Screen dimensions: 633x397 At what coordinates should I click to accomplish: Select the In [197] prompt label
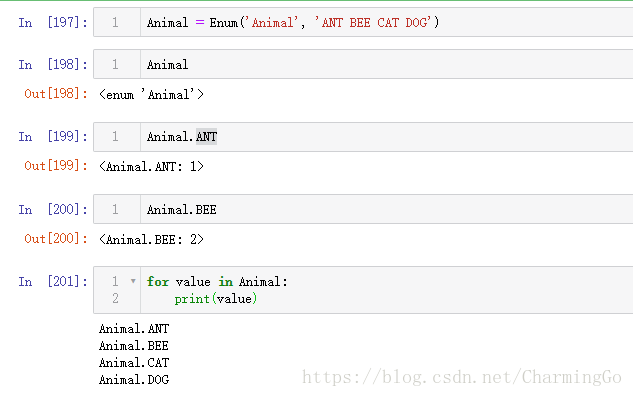tap(53, 22)
